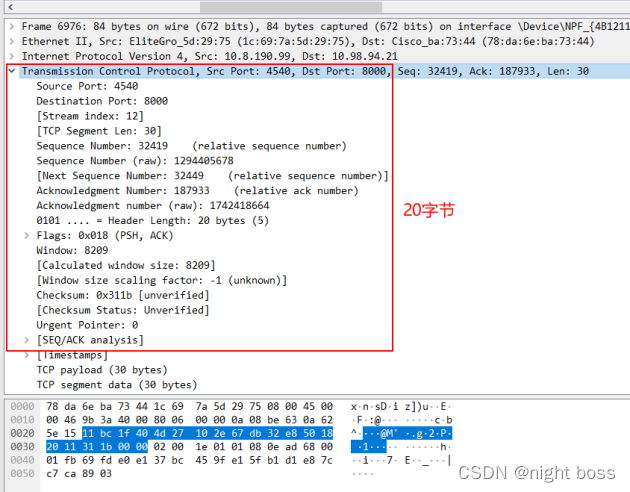Select the Window: 8209 row
The width and height of the screenshot is (630, 492).
tap(72, 251)
